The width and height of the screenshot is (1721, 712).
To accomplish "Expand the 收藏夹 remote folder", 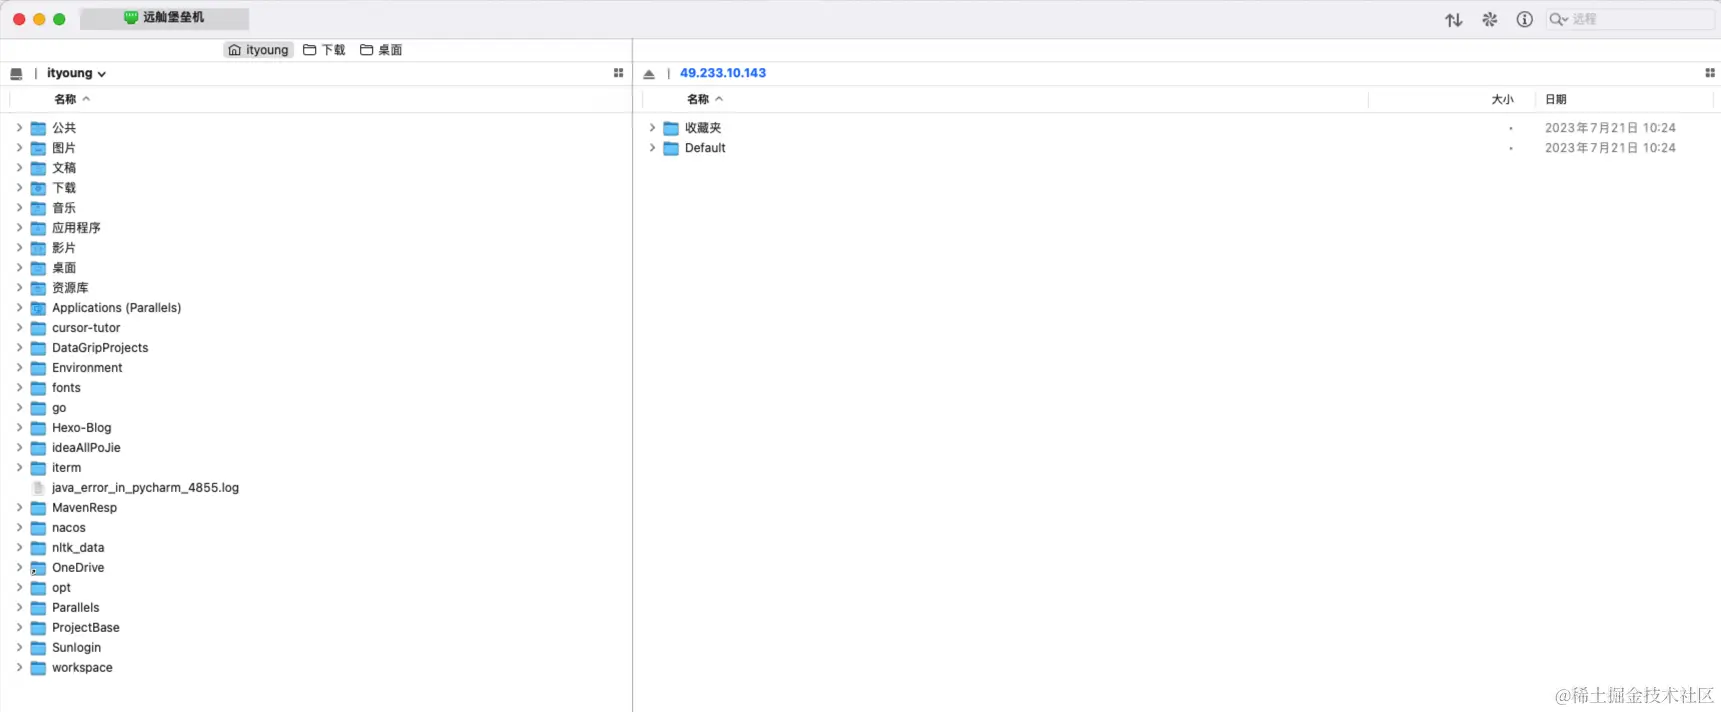I will coord(652,128).
